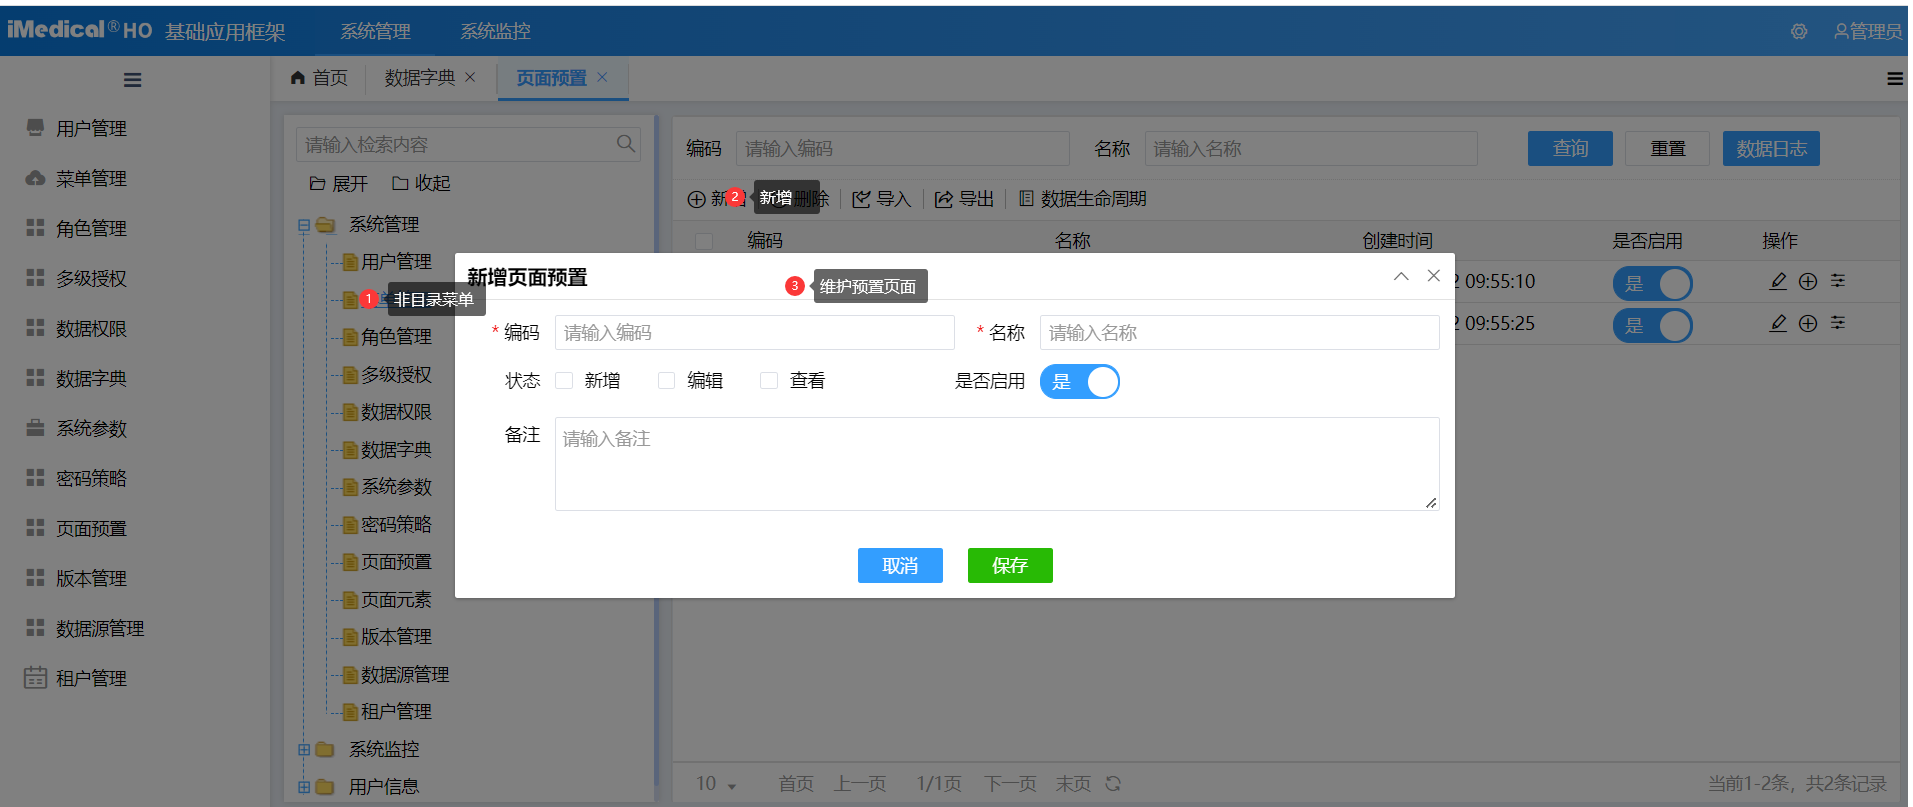Click the search magnifier in tree search box
The image size is (1913, 807).
[626, 144]
